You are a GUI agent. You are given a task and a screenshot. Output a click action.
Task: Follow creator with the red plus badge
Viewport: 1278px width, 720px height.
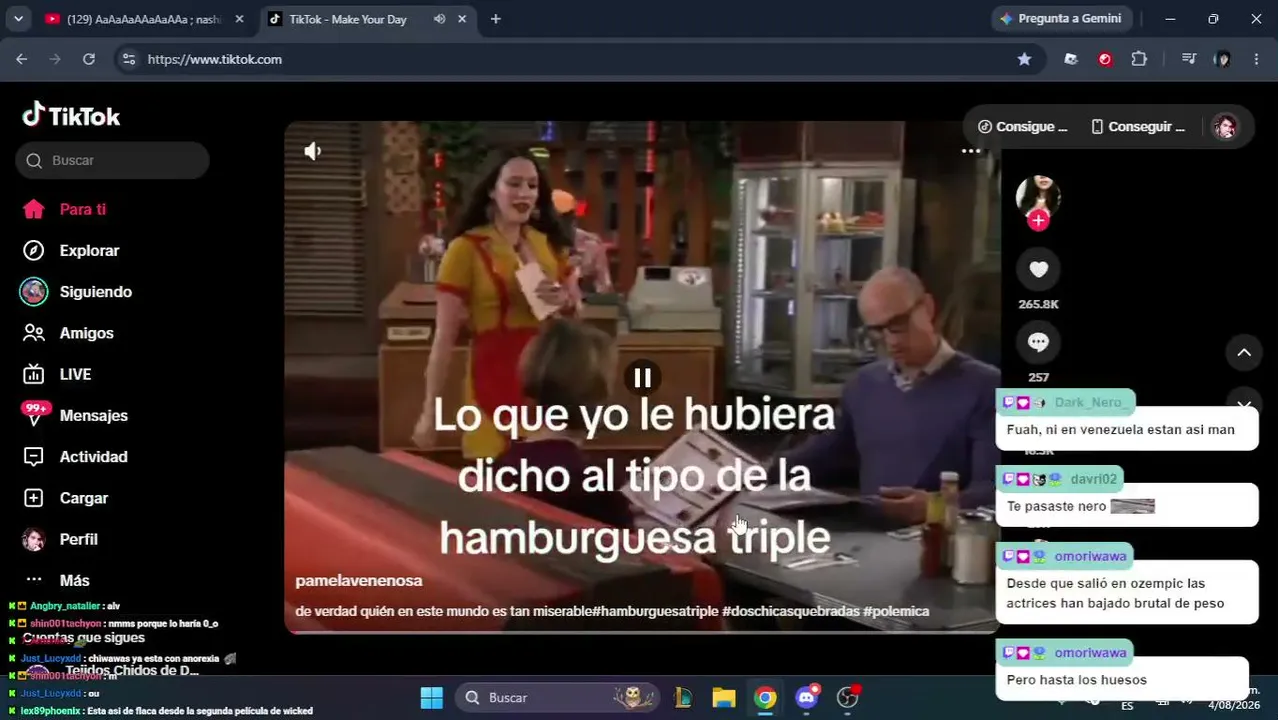1038,220
